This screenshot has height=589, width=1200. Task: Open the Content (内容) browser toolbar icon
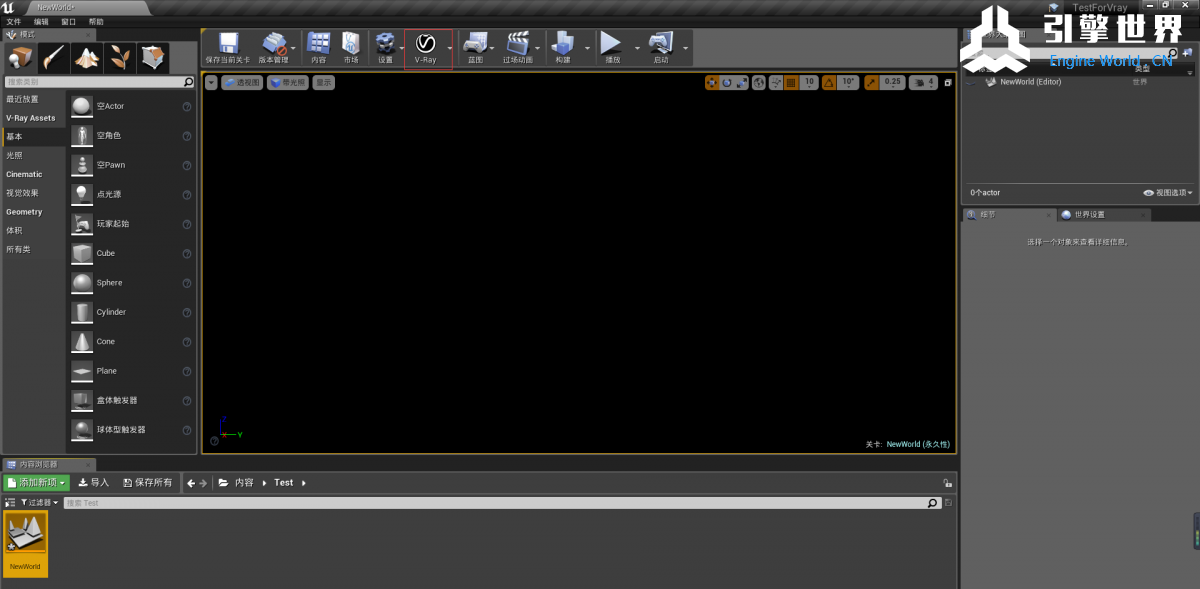(319, 48)
